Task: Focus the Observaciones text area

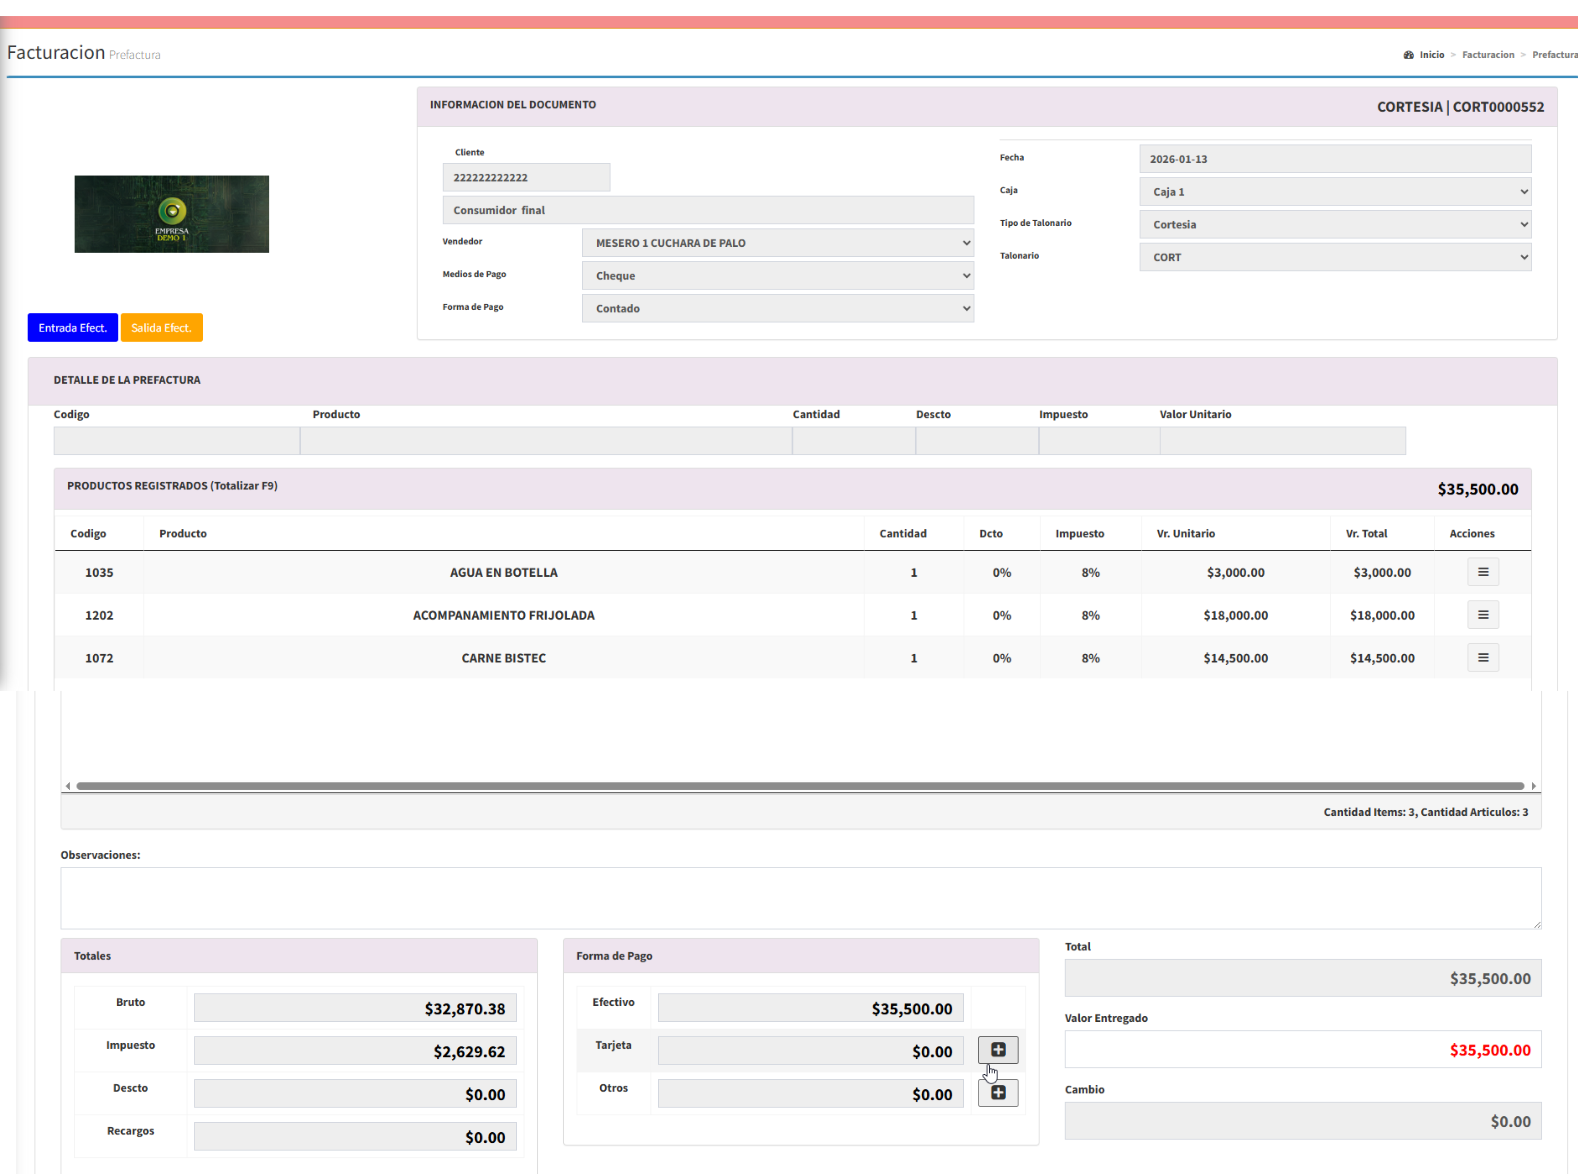Action: 800,898
